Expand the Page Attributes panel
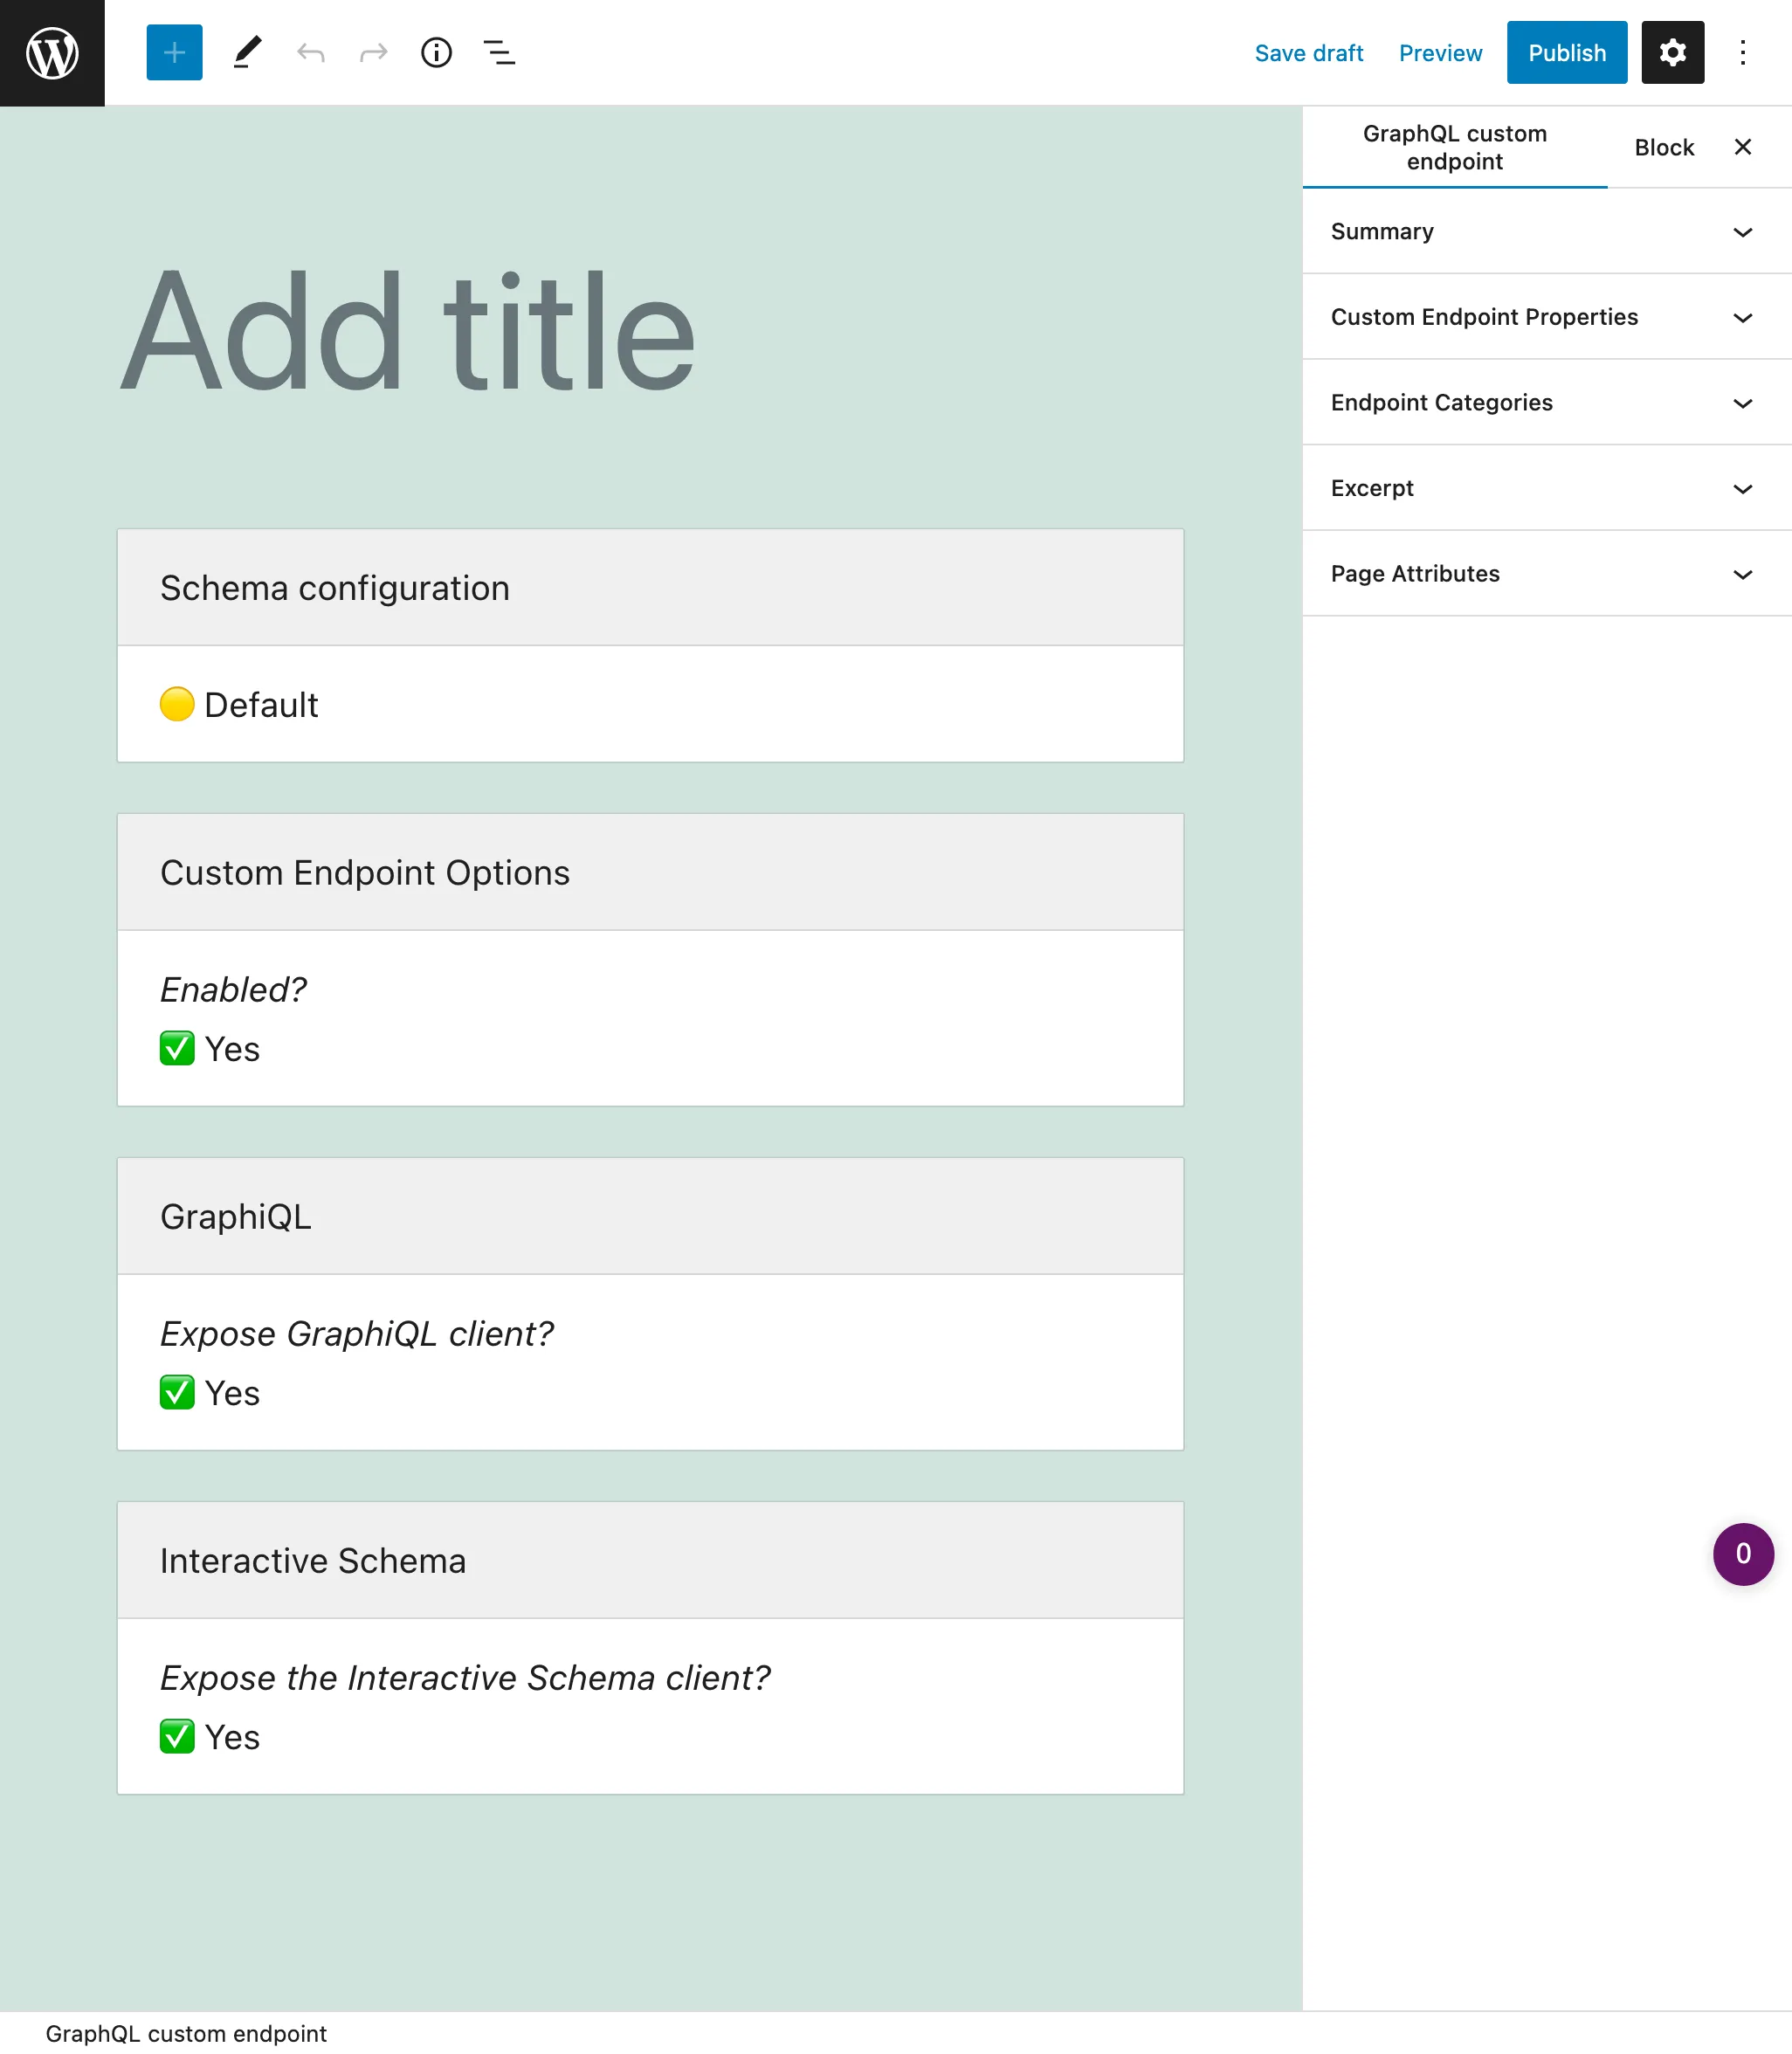Viewport: 1792px width, 2054px height. click(x=1546, y=573)
